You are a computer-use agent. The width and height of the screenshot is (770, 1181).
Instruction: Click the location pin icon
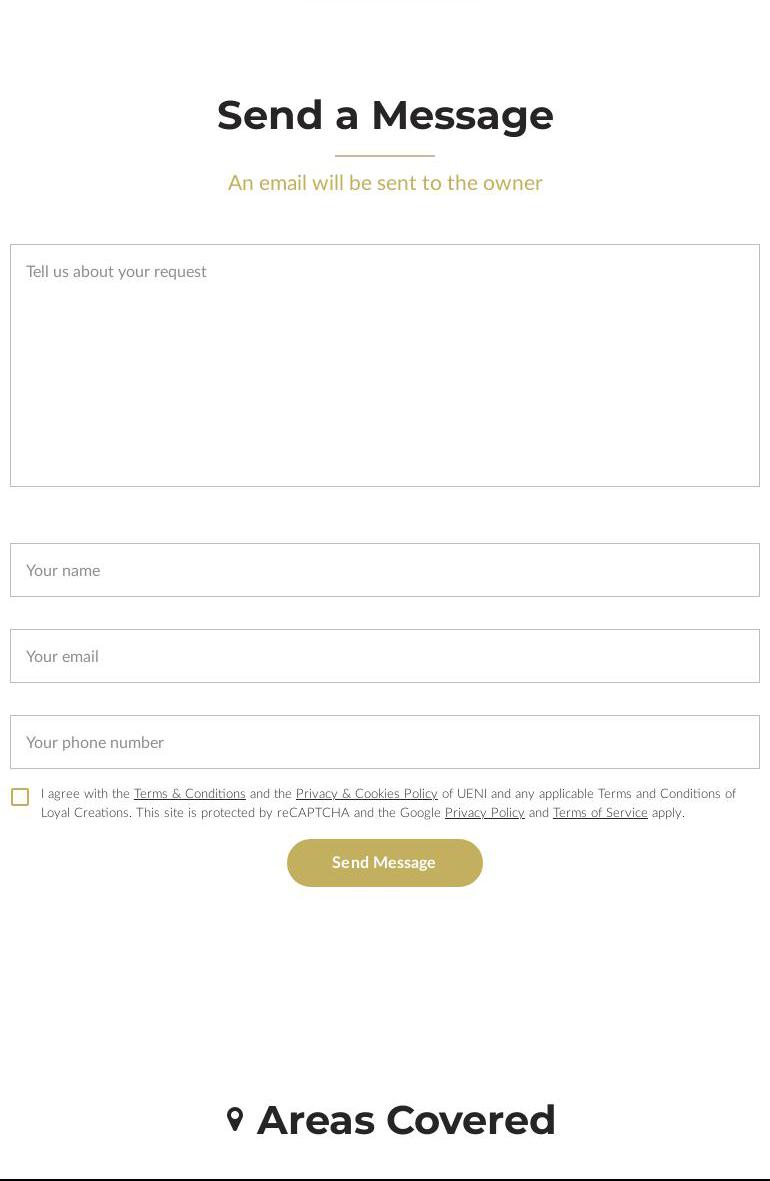235,1120
